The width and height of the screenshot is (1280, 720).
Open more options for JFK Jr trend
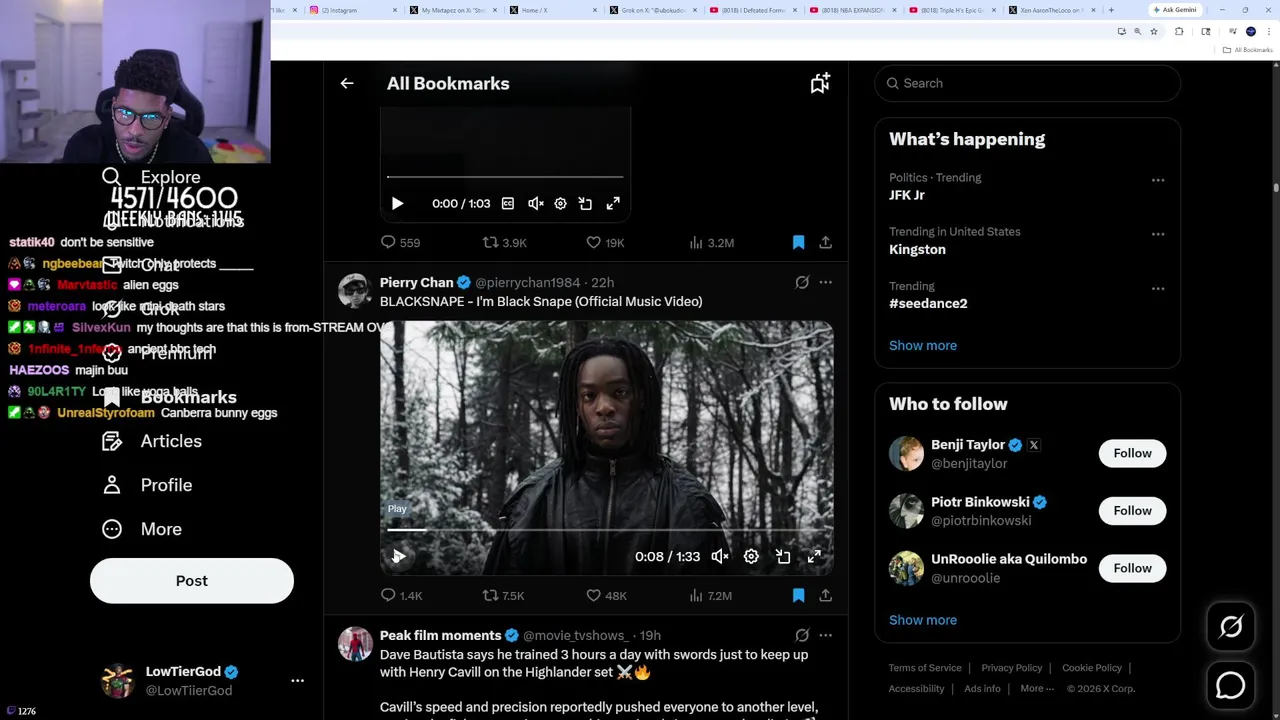pyautogui.click(x=1158, y=180)
